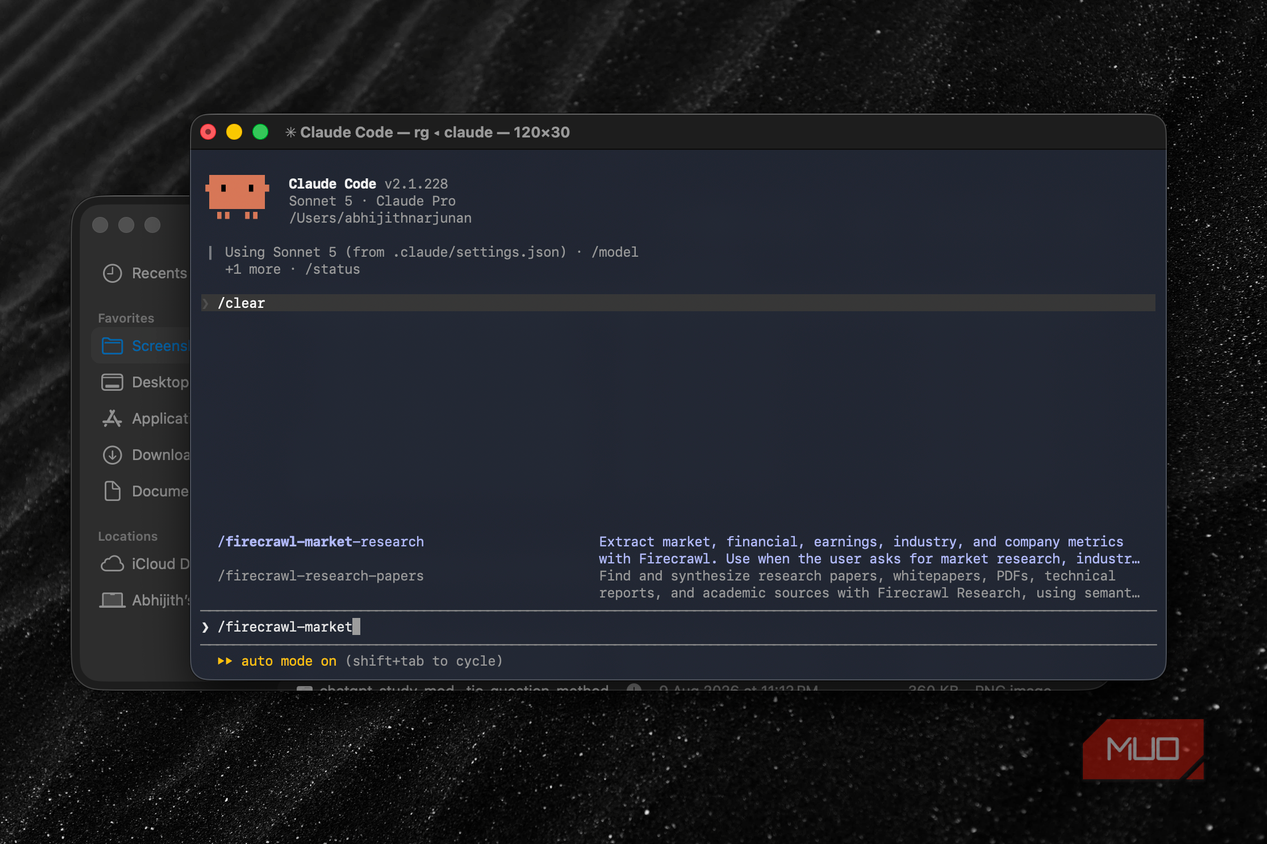Click the Recents clock icon in Finder
Viewport: 1267px width, 844px height.
[x=113, y=273]
